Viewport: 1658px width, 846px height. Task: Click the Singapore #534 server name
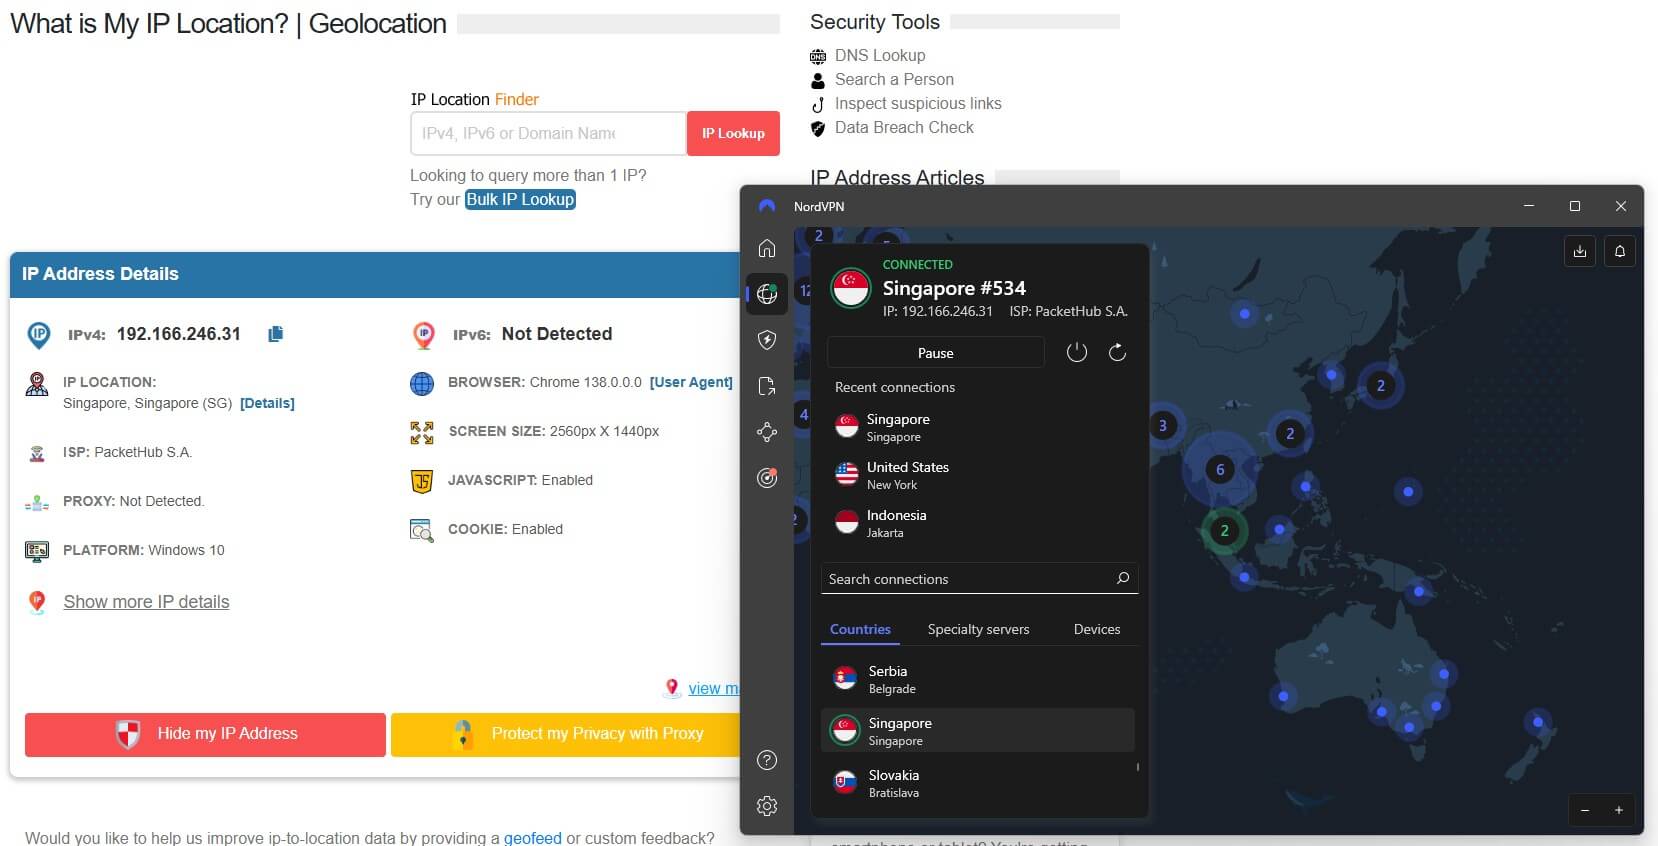[954, 288]
